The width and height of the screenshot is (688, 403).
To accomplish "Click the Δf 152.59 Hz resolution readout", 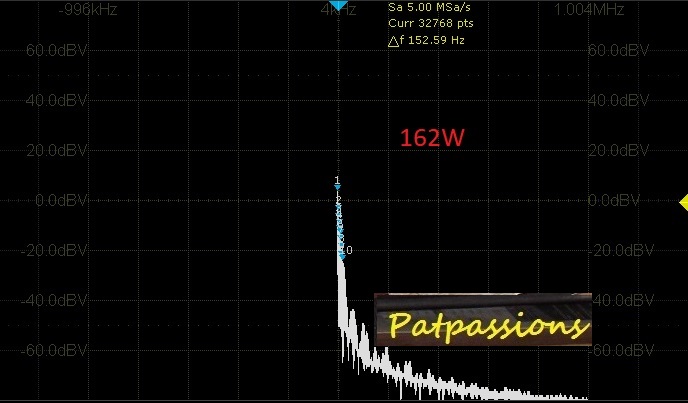I will pyautogui.click(x=426, y=40).
